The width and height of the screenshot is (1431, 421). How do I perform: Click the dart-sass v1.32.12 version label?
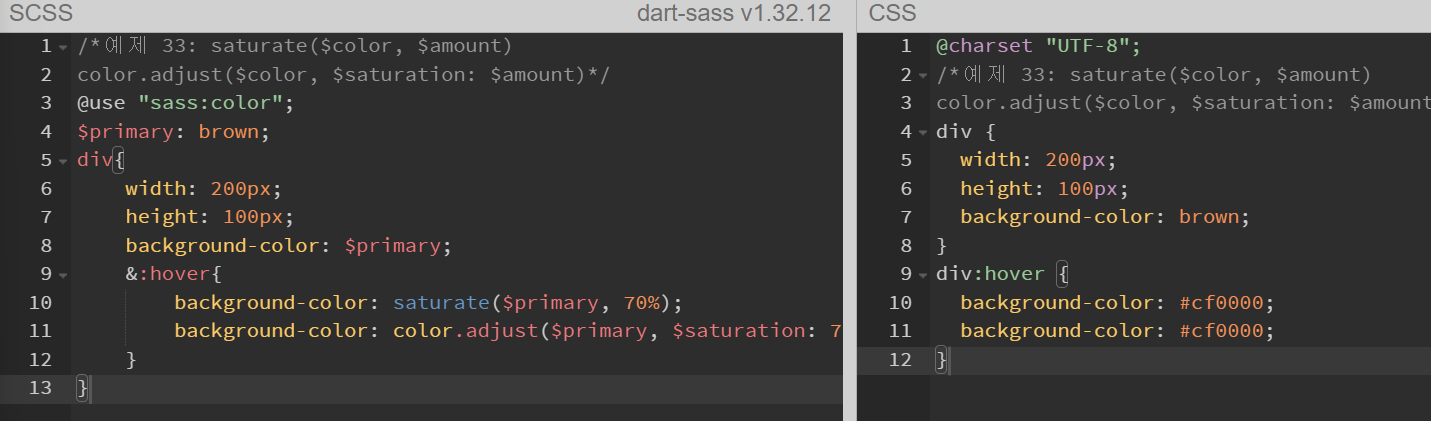734,14
